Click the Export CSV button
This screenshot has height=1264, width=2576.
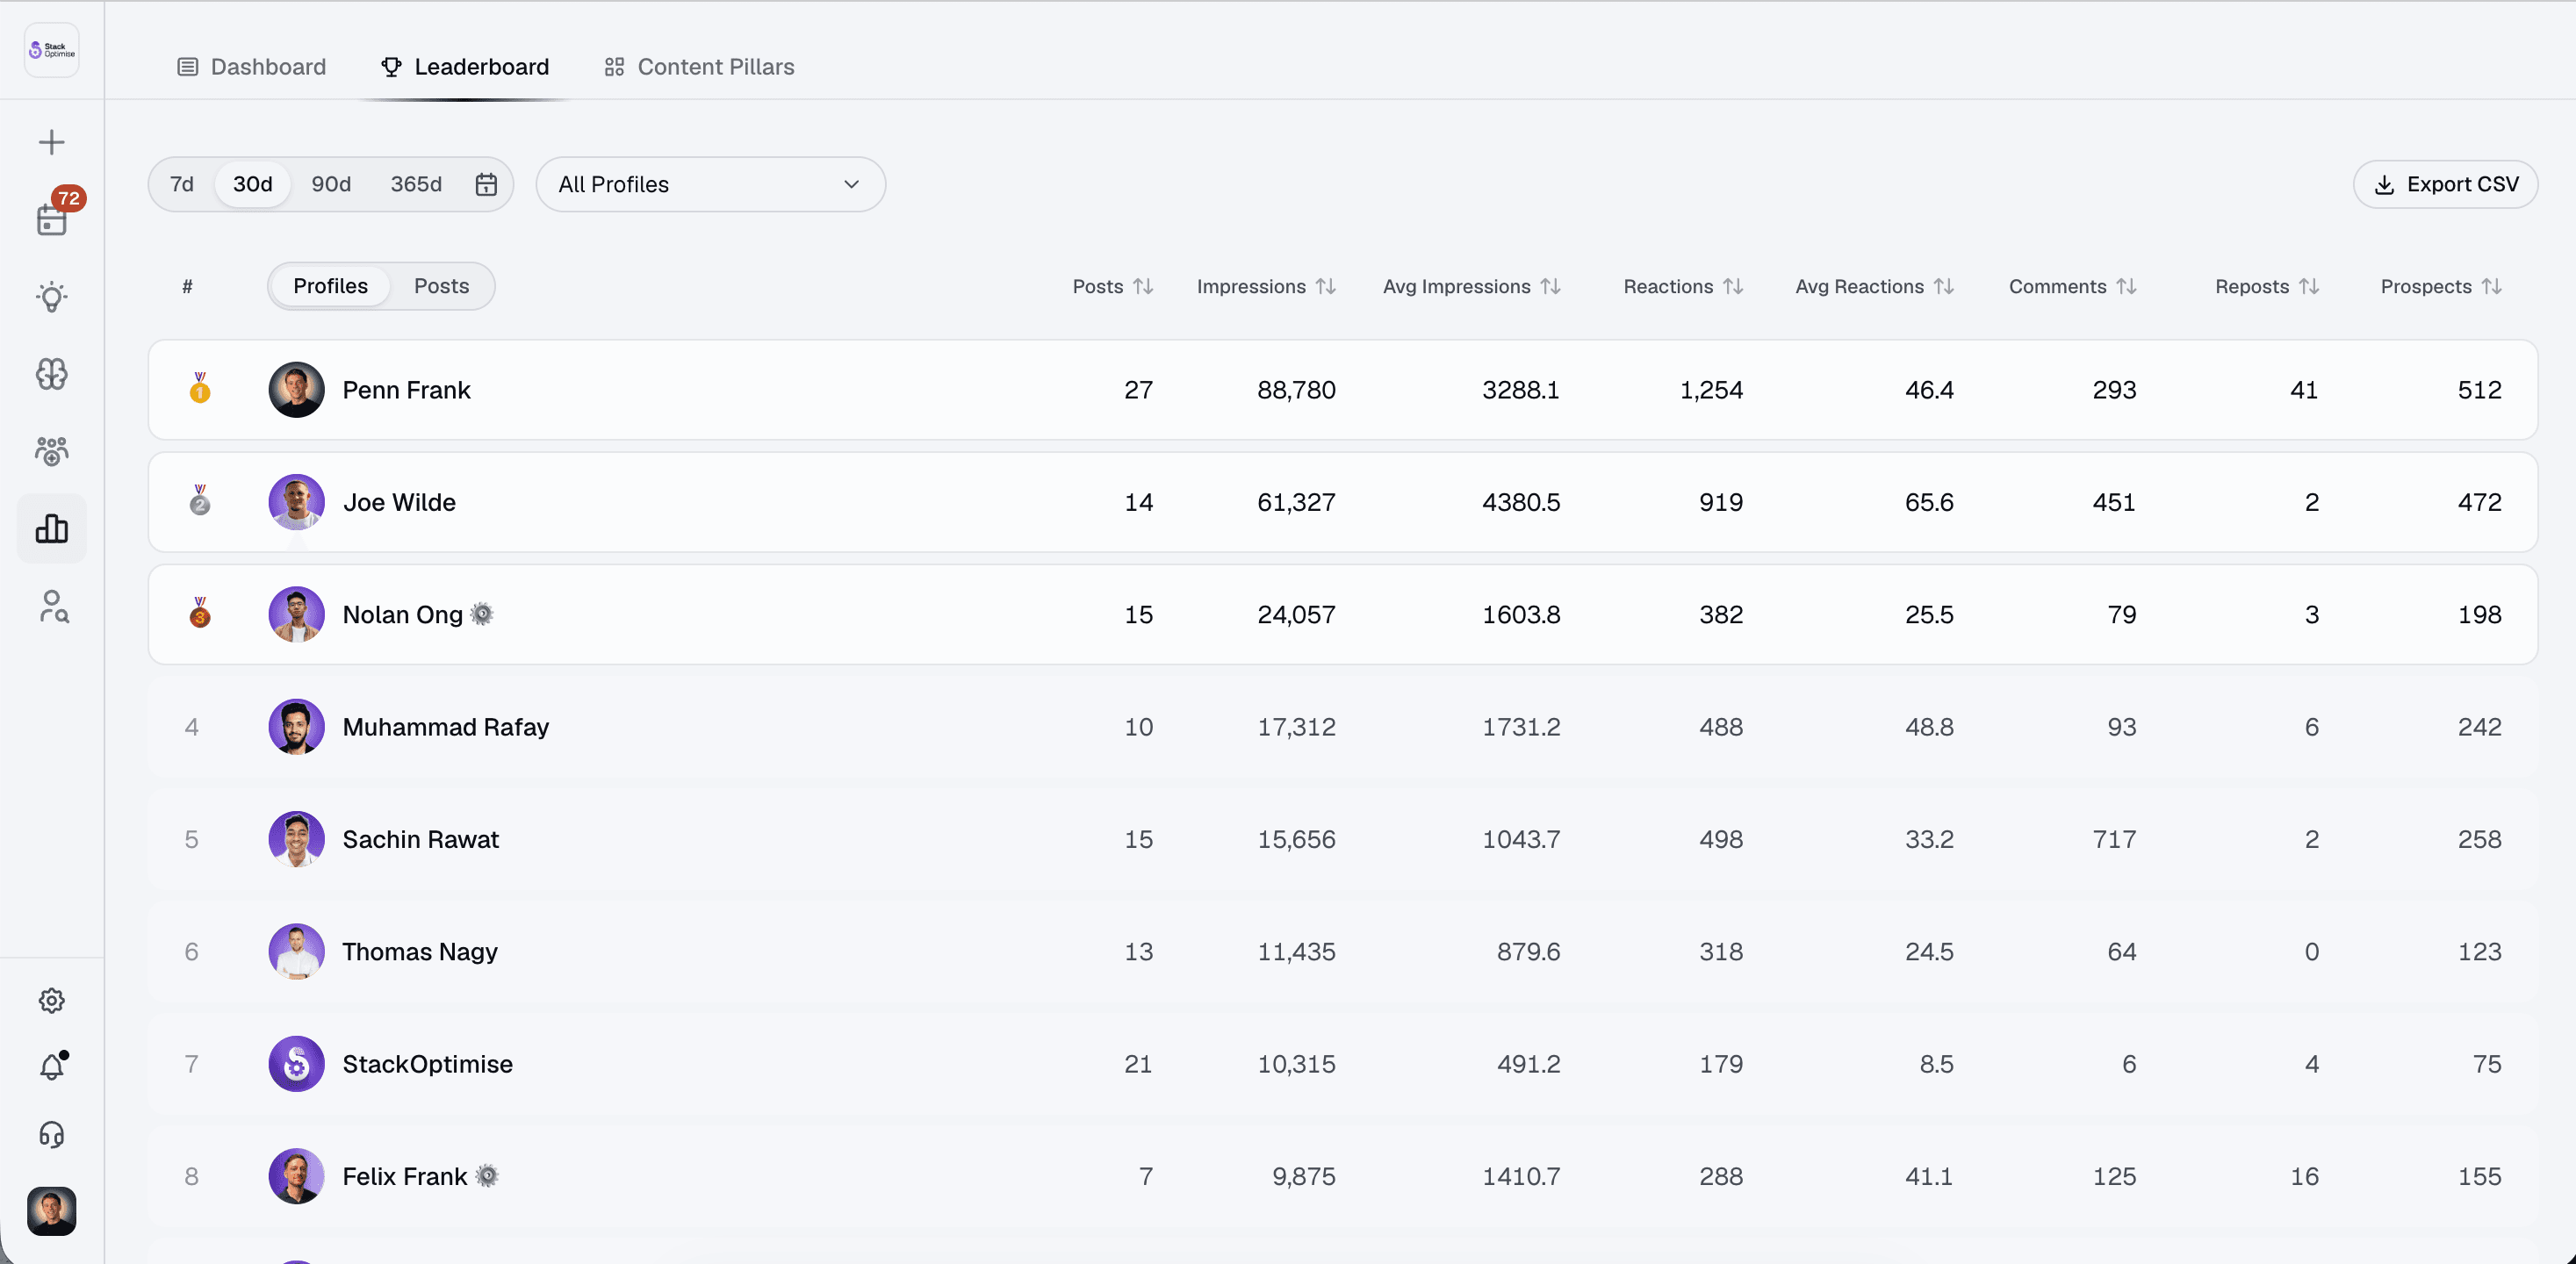(2445, 184)
